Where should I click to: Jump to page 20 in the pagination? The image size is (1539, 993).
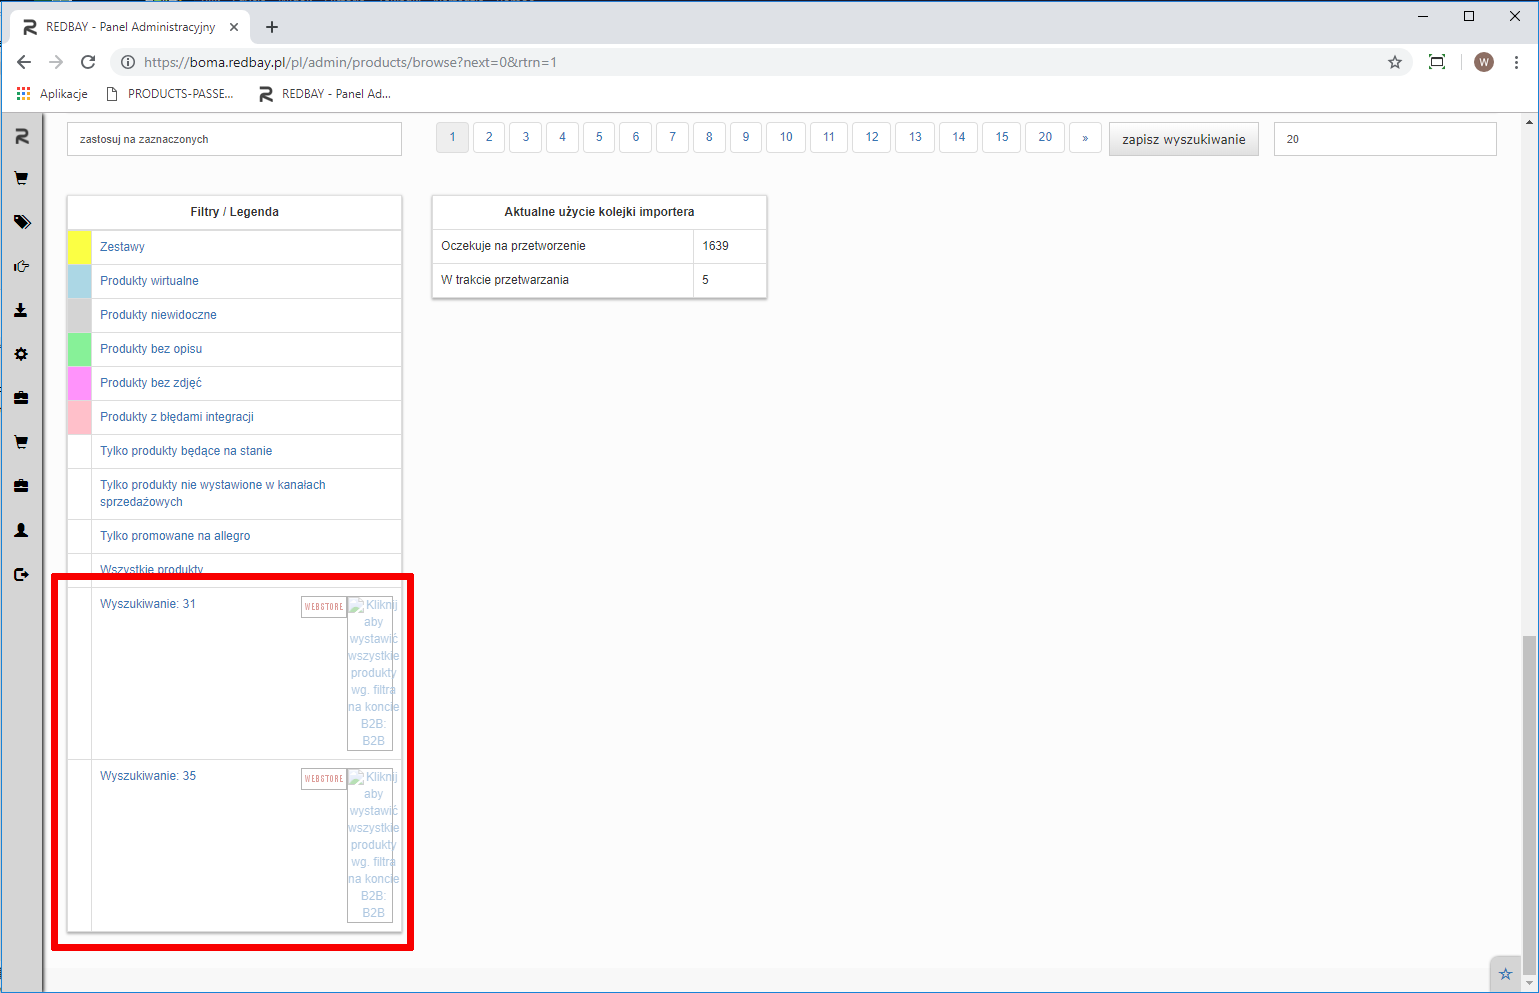point(1044,137)
